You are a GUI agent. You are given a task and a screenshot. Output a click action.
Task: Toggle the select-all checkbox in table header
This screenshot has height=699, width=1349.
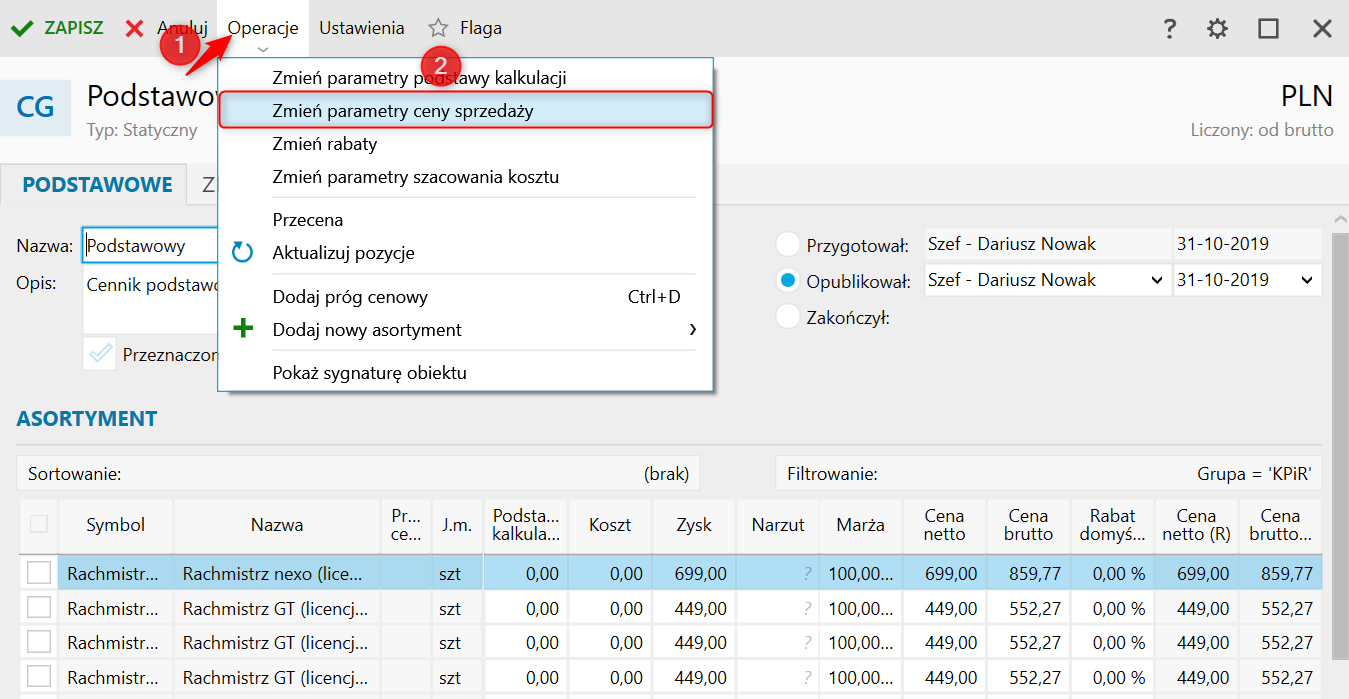(x=39, y=524)
